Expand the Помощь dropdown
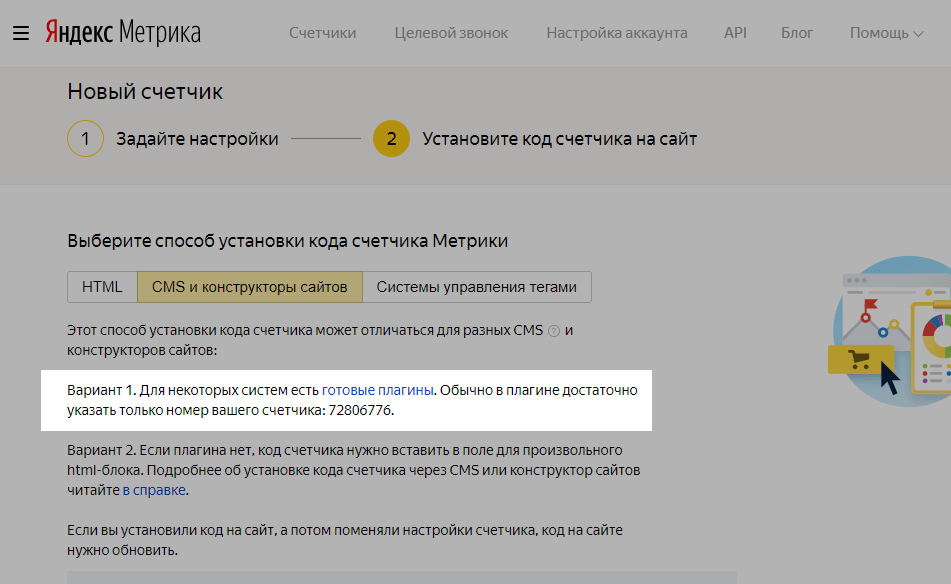The height and width of the screenshot is (584, 951). click(886, 33)
